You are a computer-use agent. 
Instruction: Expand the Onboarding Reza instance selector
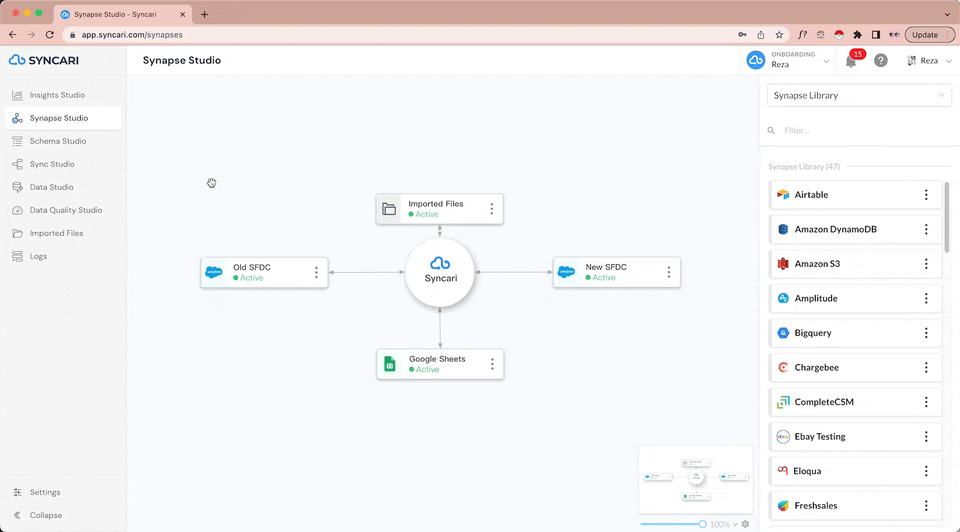pos(789,60)
